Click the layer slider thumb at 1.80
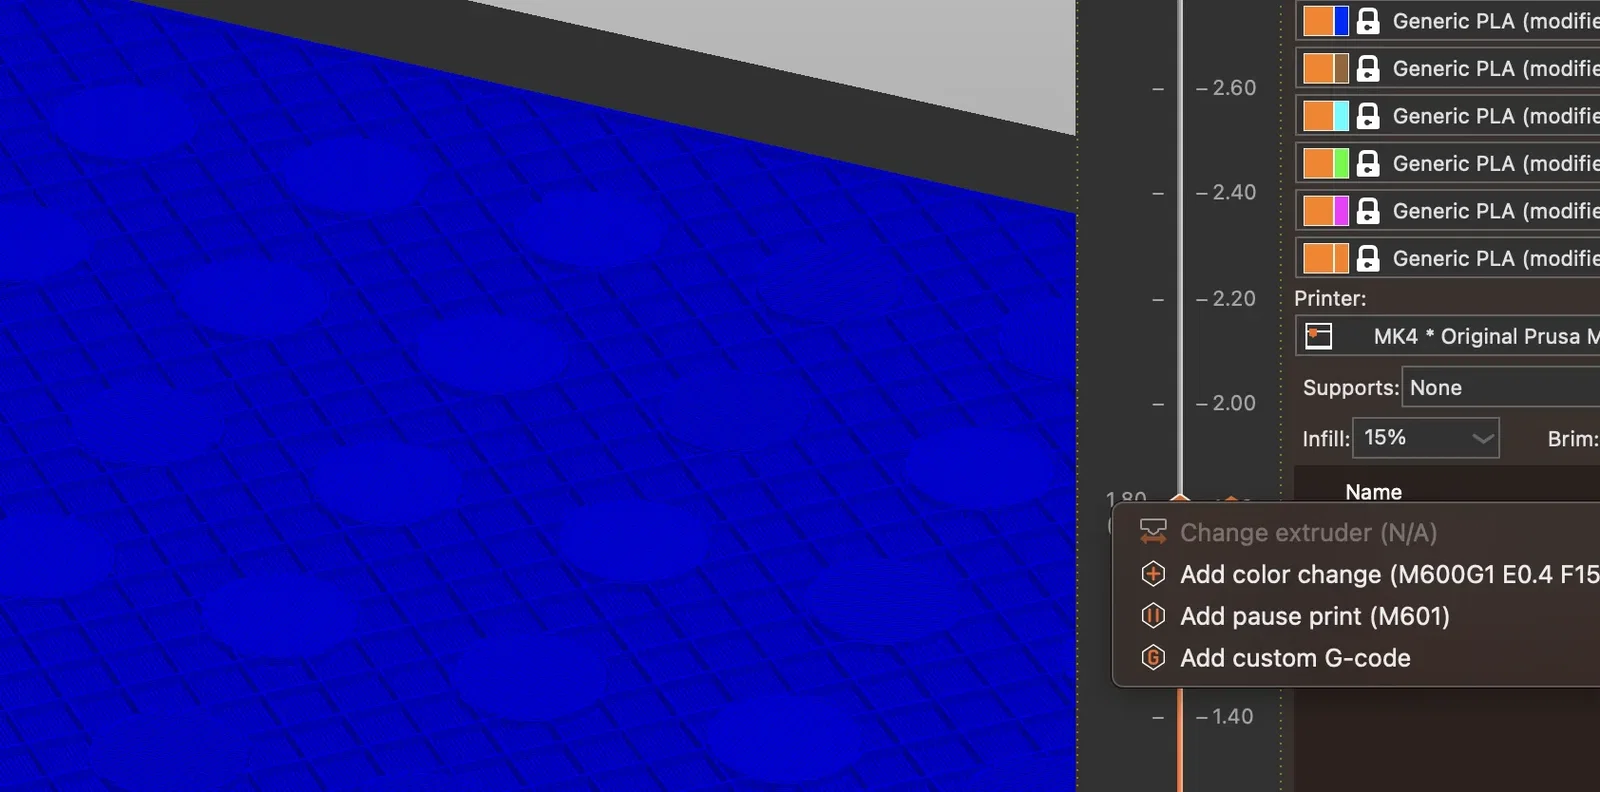The width and height of the screenshot is (1600, 792). [1180, 498]
